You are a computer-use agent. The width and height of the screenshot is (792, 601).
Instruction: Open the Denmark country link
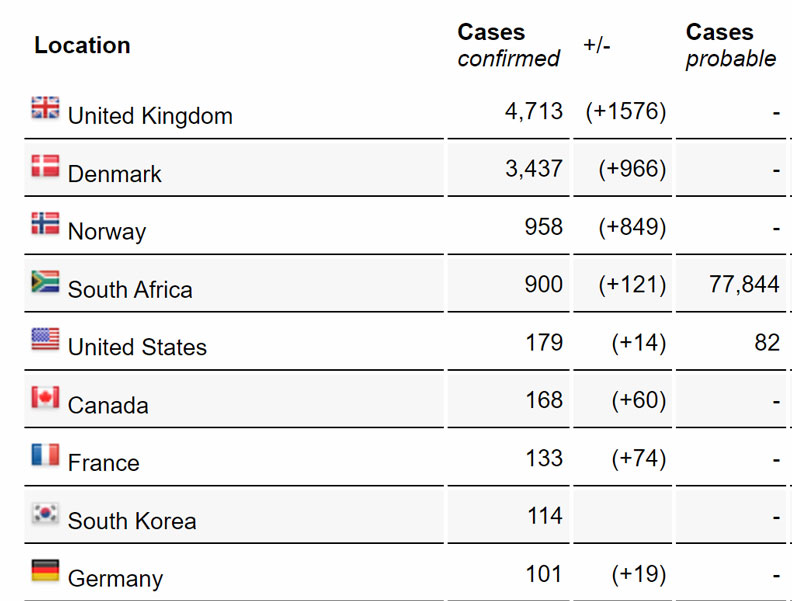114,174
